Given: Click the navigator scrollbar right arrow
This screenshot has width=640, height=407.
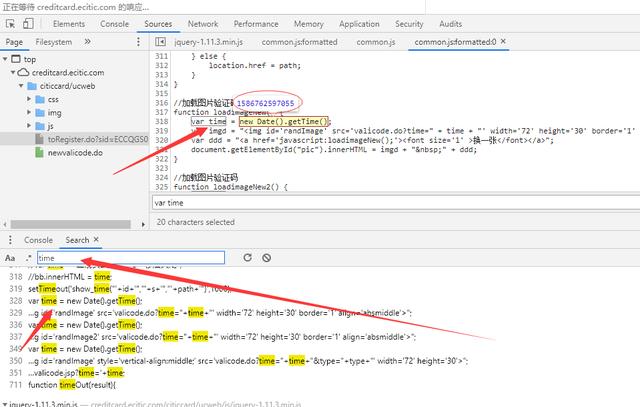Looking at the screenshot, I should [143, 224].
